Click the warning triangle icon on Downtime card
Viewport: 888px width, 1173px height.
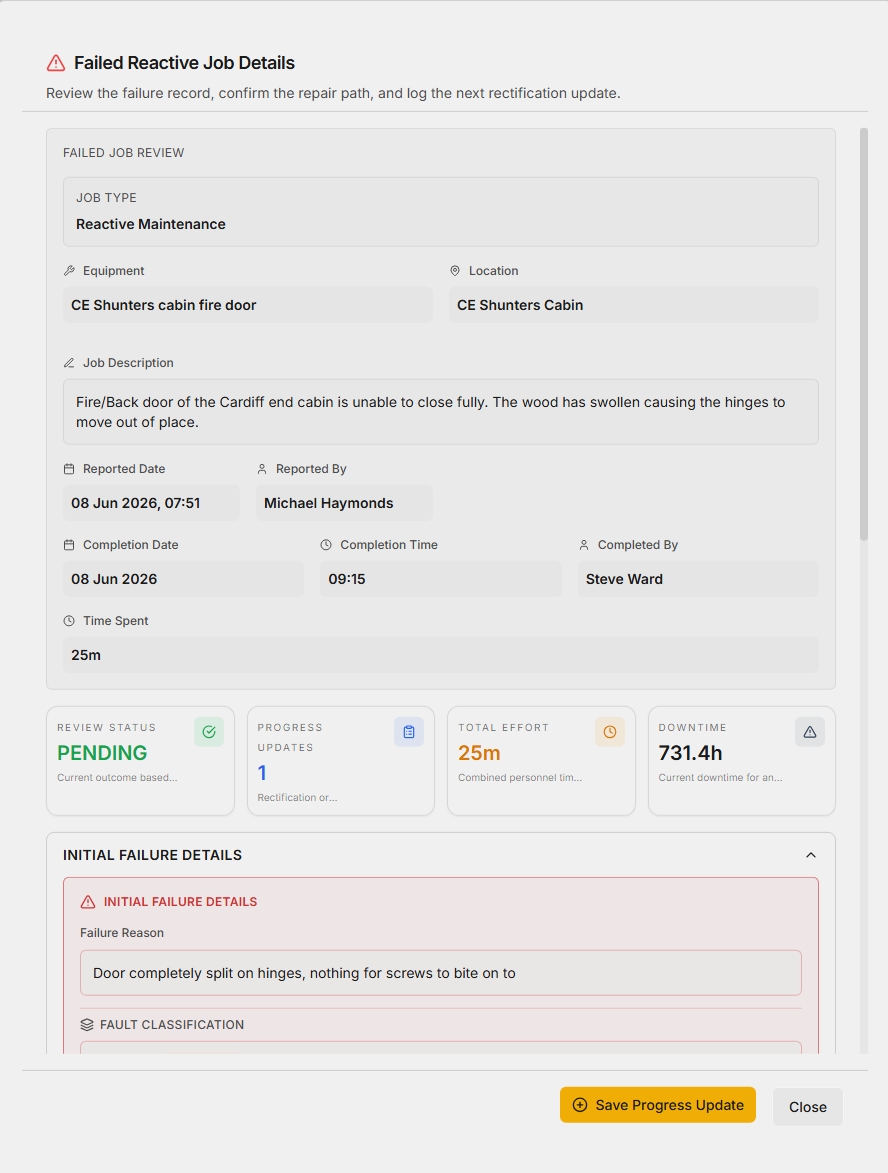point(810,732)
